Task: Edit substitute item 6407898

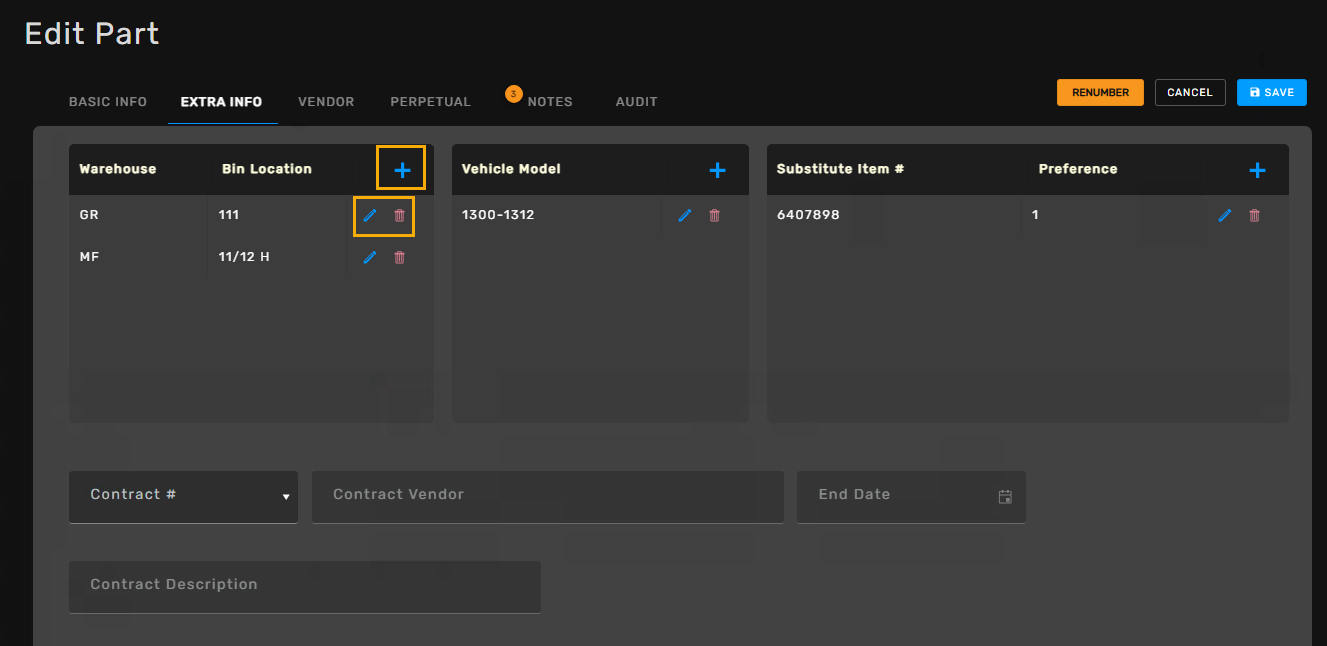Action: (1225, 216)
